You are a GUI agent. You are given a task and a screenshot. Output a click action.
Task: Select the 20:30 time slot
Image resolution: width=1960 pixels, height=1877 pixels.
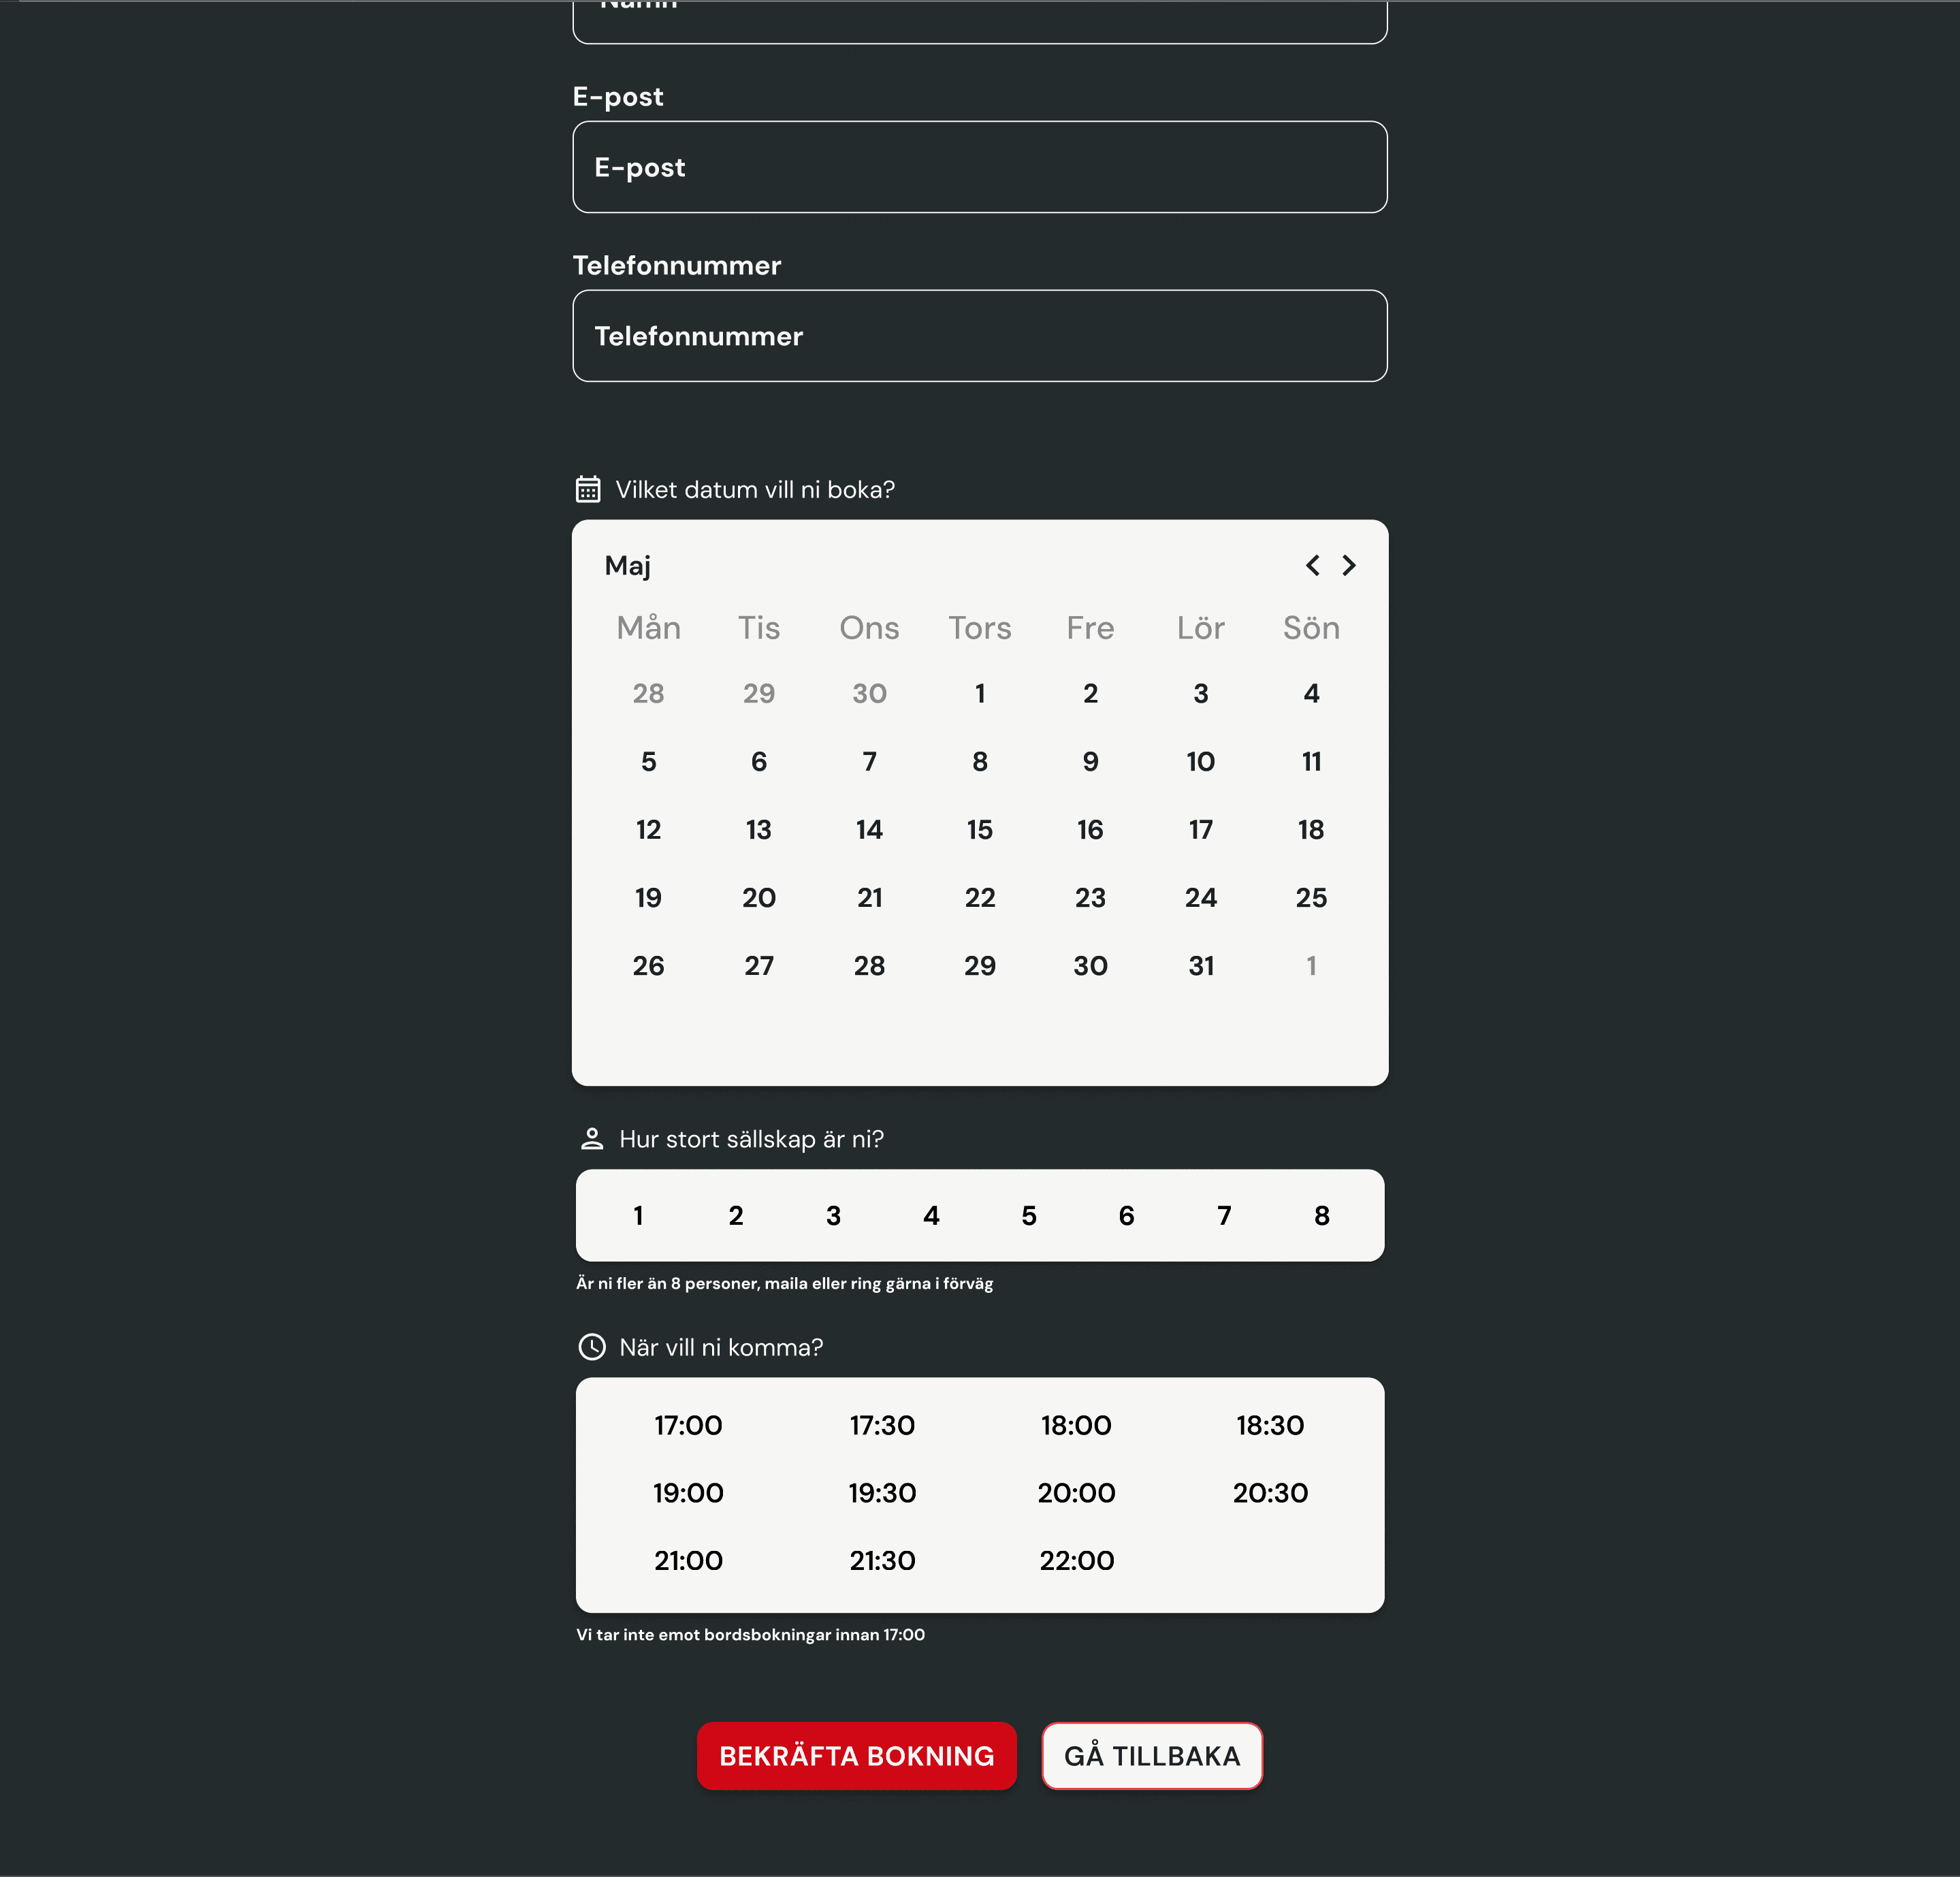[1270, 1493]
